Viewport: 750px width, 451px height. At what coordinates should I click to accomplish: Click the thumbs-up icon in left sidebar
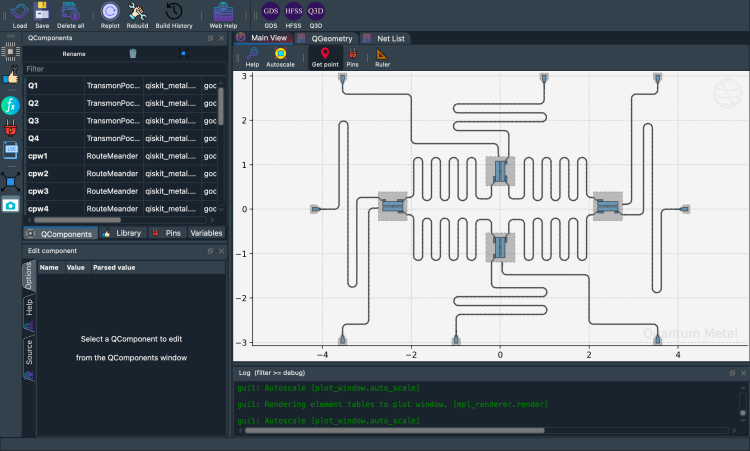11,76
